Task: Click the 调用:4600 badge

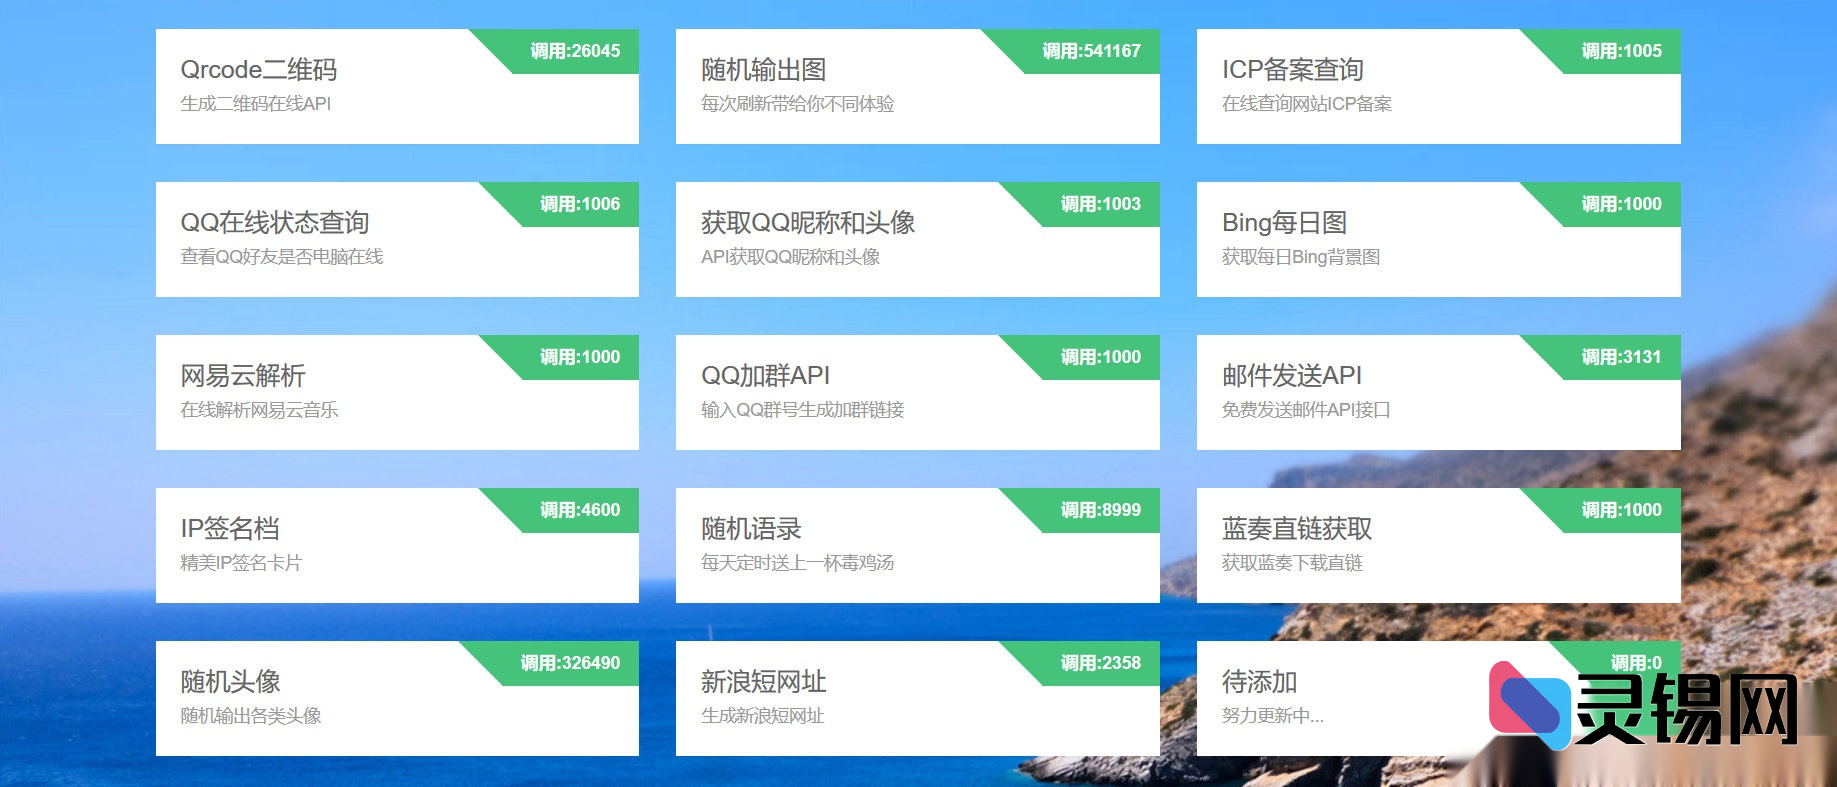Action: [580, 510]
